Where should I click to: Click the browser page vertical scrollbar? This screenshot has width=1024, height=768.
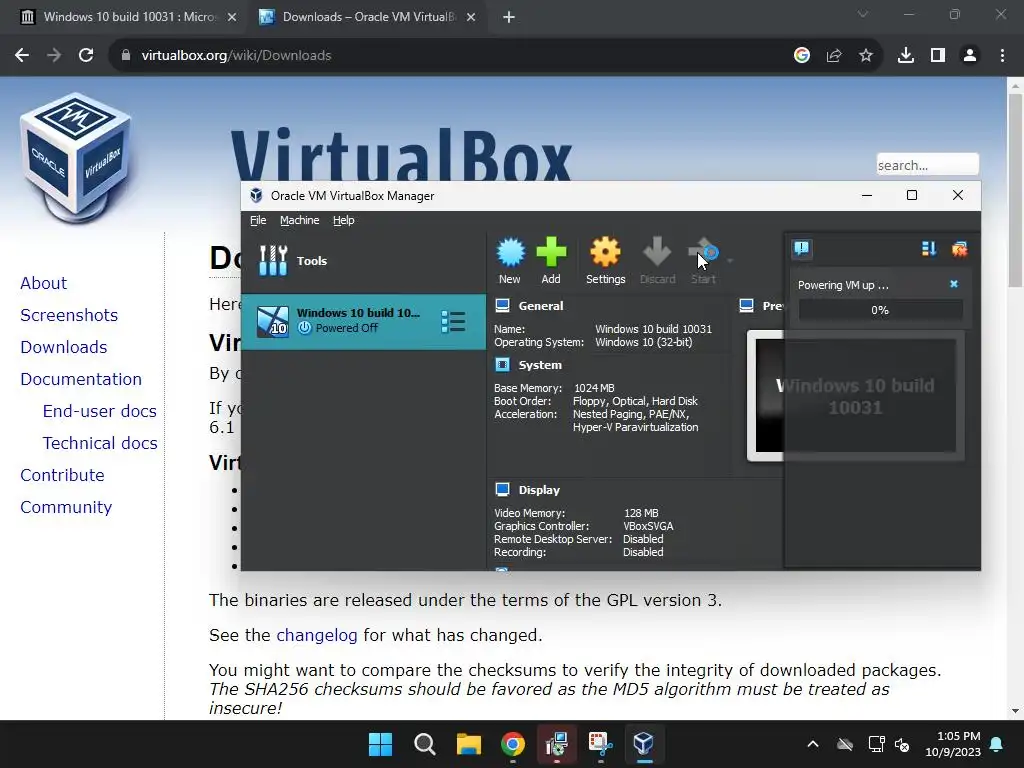click(x=1015, y=189)
